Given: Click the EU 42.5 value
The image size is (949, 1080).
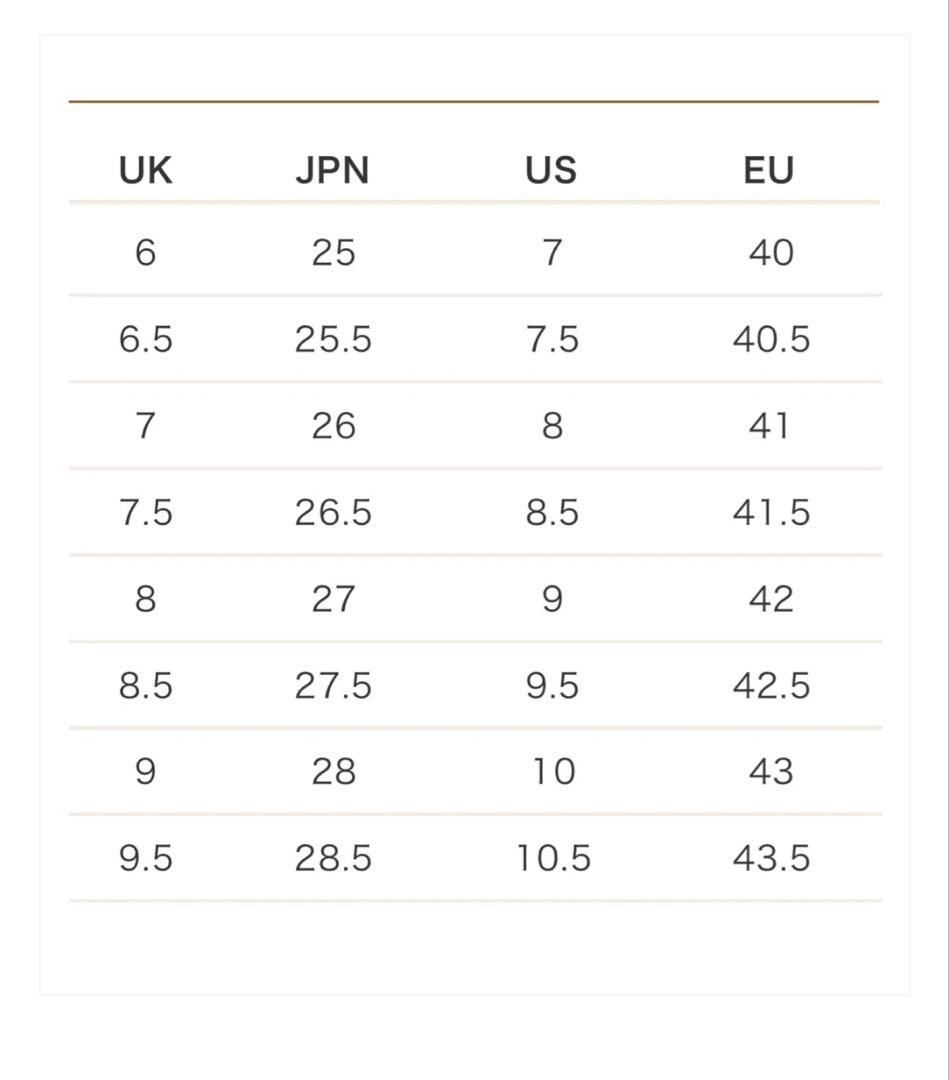Looking at the screenshot, I should [x=771, y=685].
